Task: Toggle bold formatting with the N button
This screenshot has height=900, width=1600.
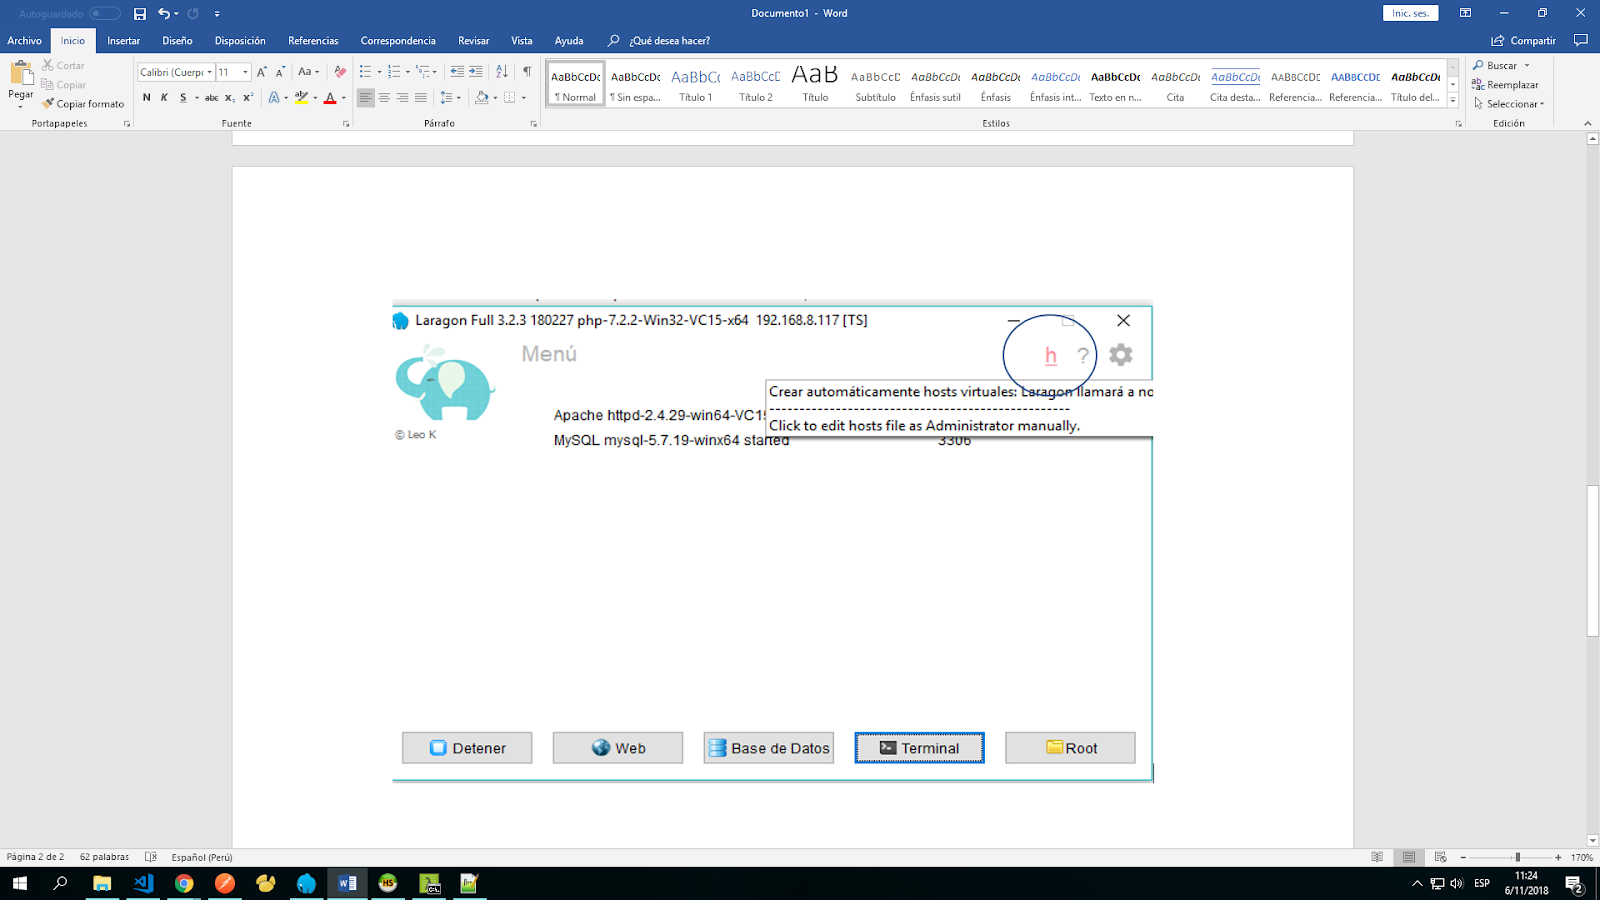Action: click(147, 98)
